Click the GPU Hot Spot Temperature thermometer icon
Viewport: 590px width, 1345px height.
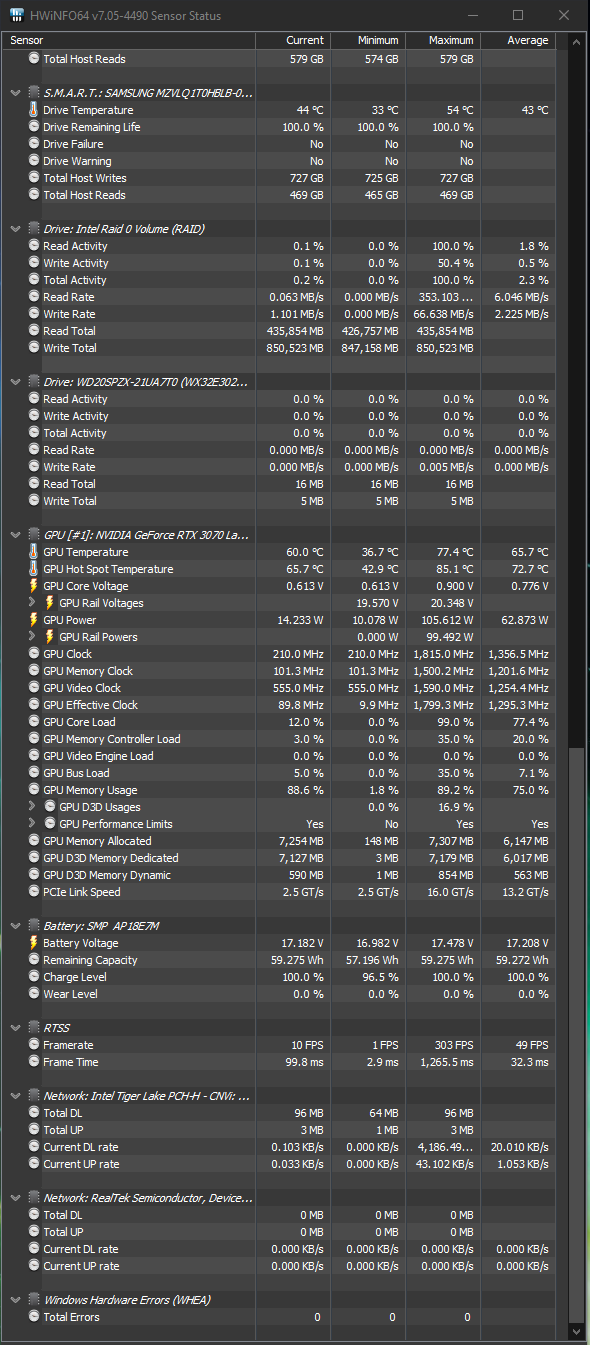[34, 569]
